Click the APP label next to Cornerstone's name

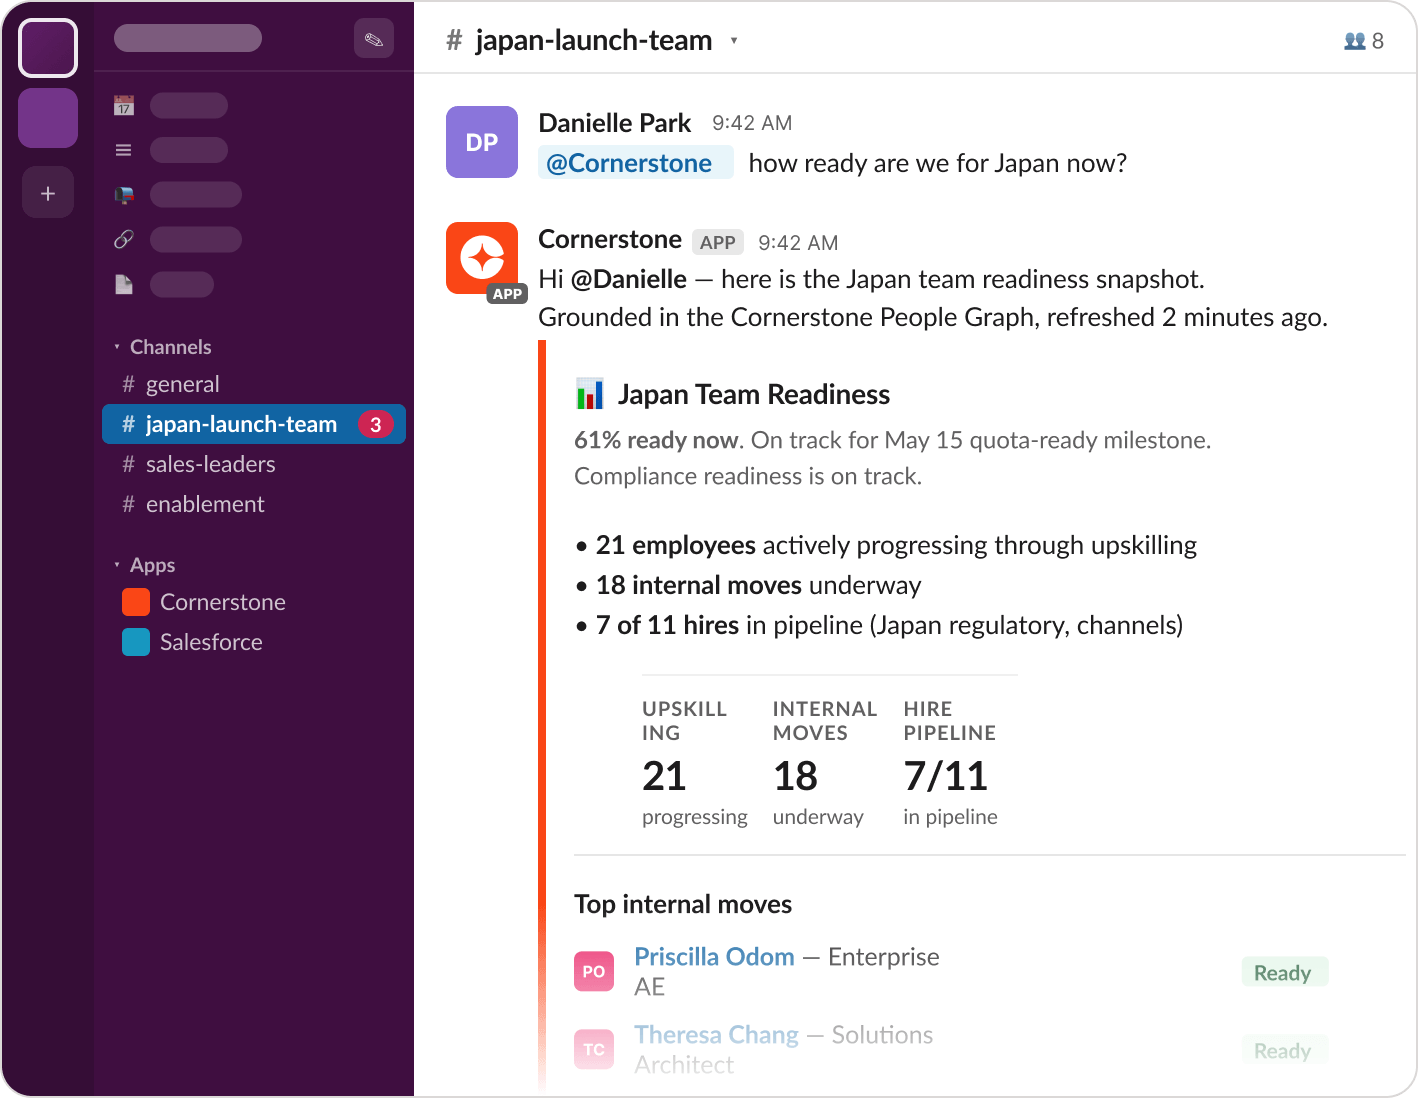(718, 242)
